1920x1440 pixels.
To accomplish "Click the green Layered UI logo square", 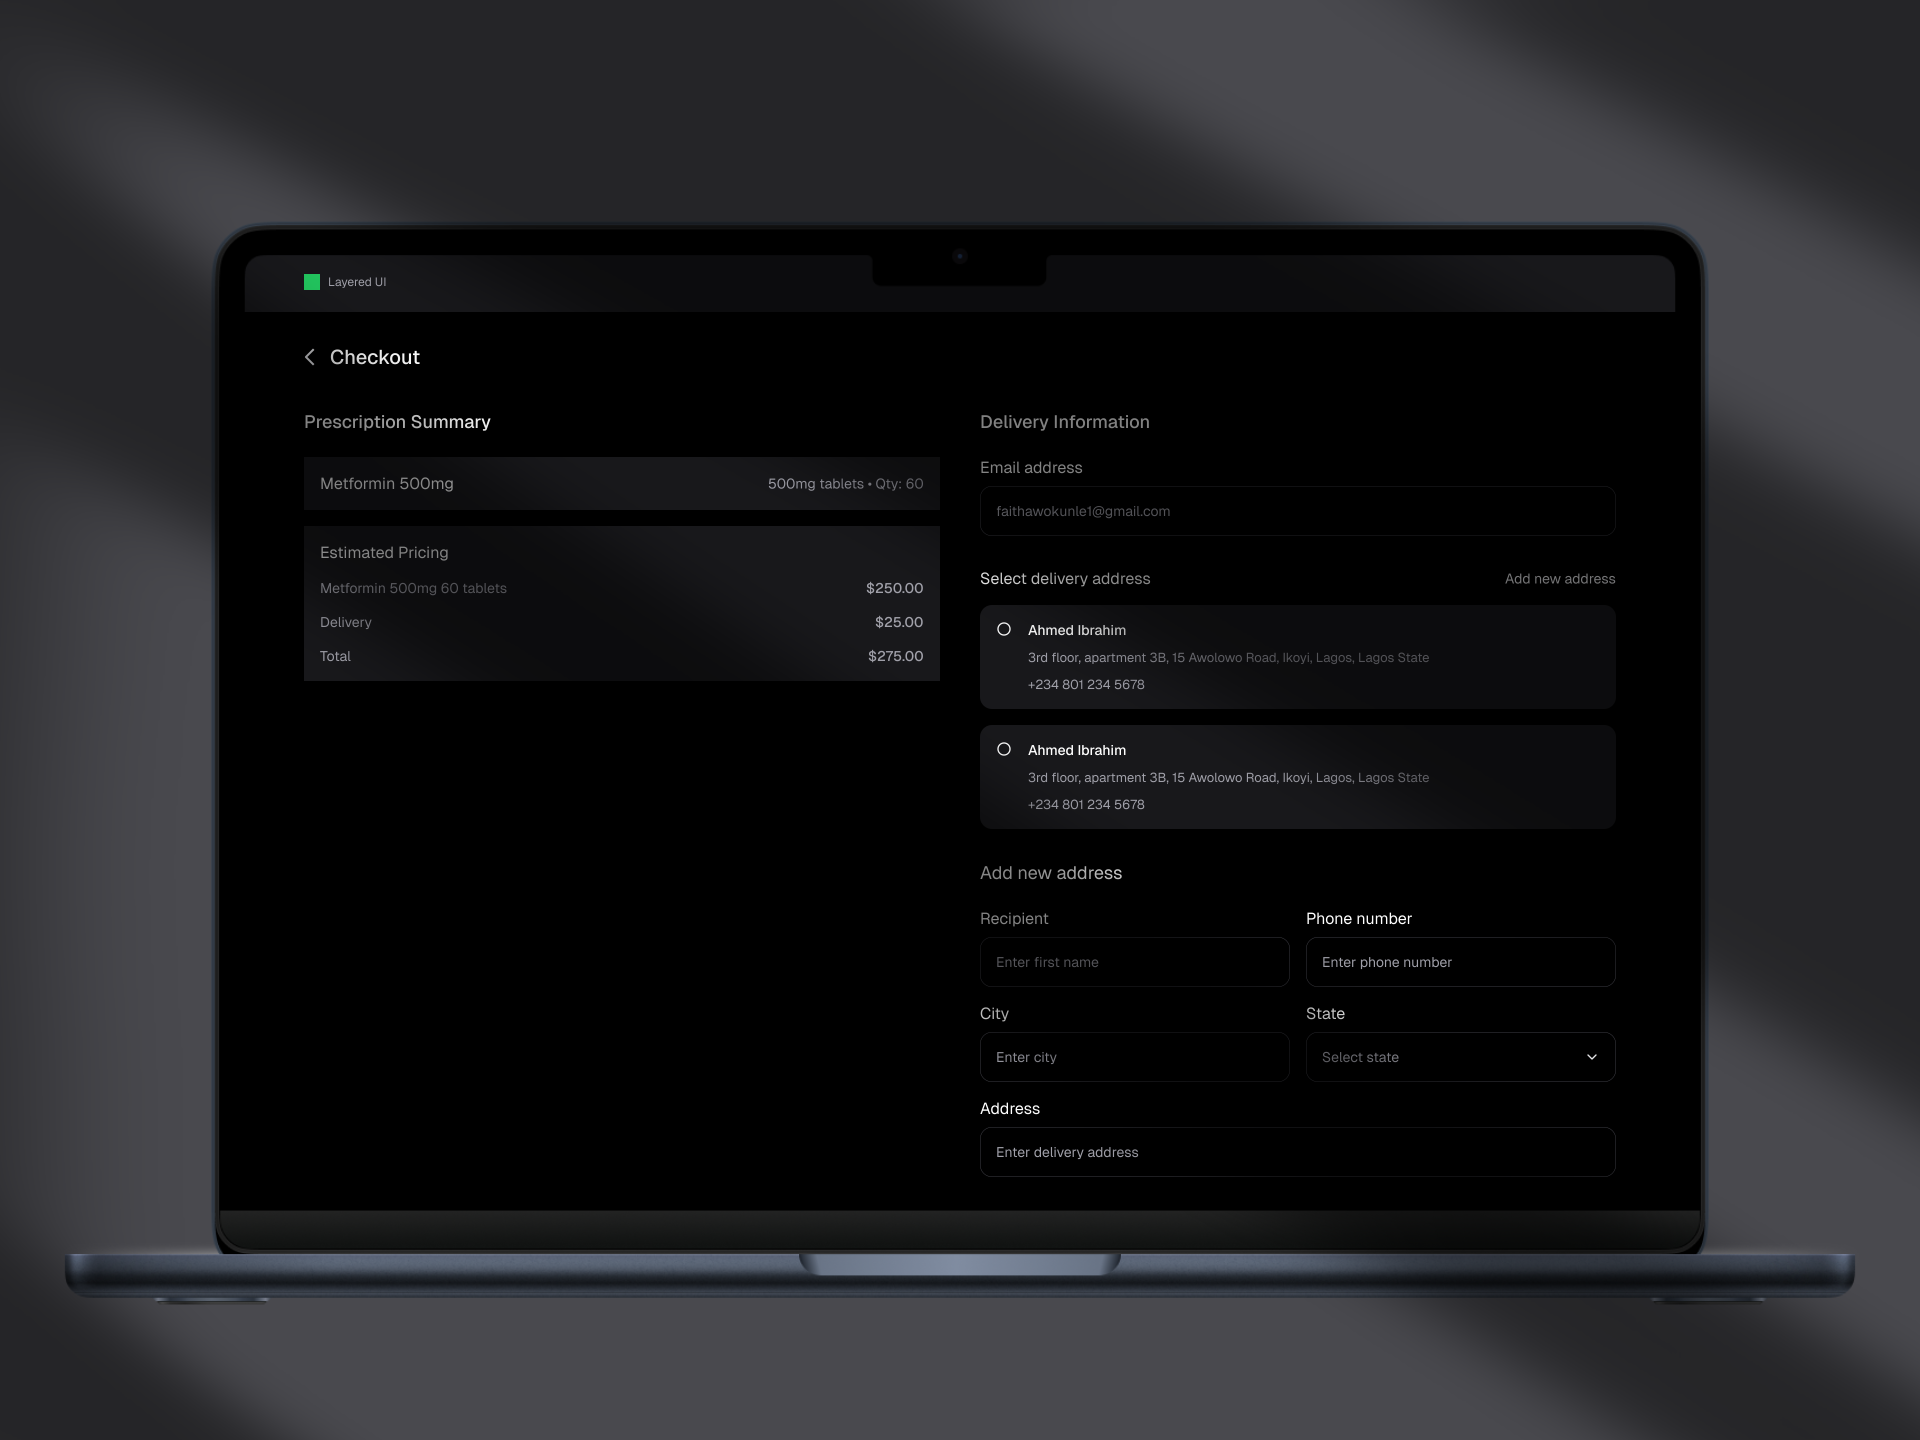I will tap(313, 281).
